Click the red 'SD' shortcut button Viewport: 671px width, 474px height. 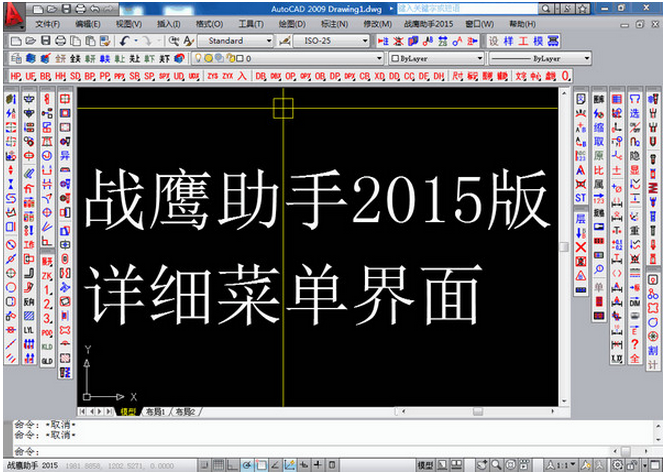[x=75, y=76]
